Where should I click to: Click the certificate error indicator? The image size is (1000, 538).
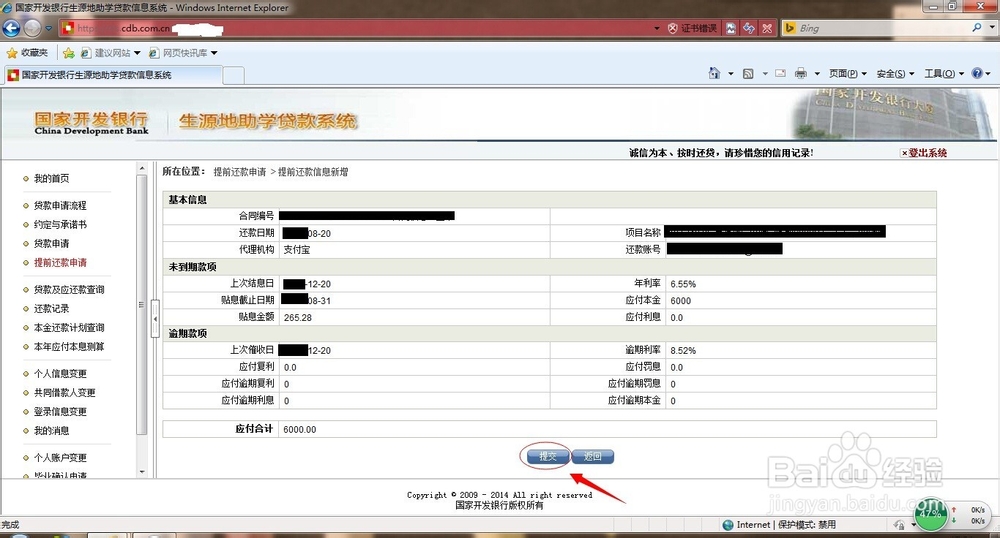click(x=692, y=28)
